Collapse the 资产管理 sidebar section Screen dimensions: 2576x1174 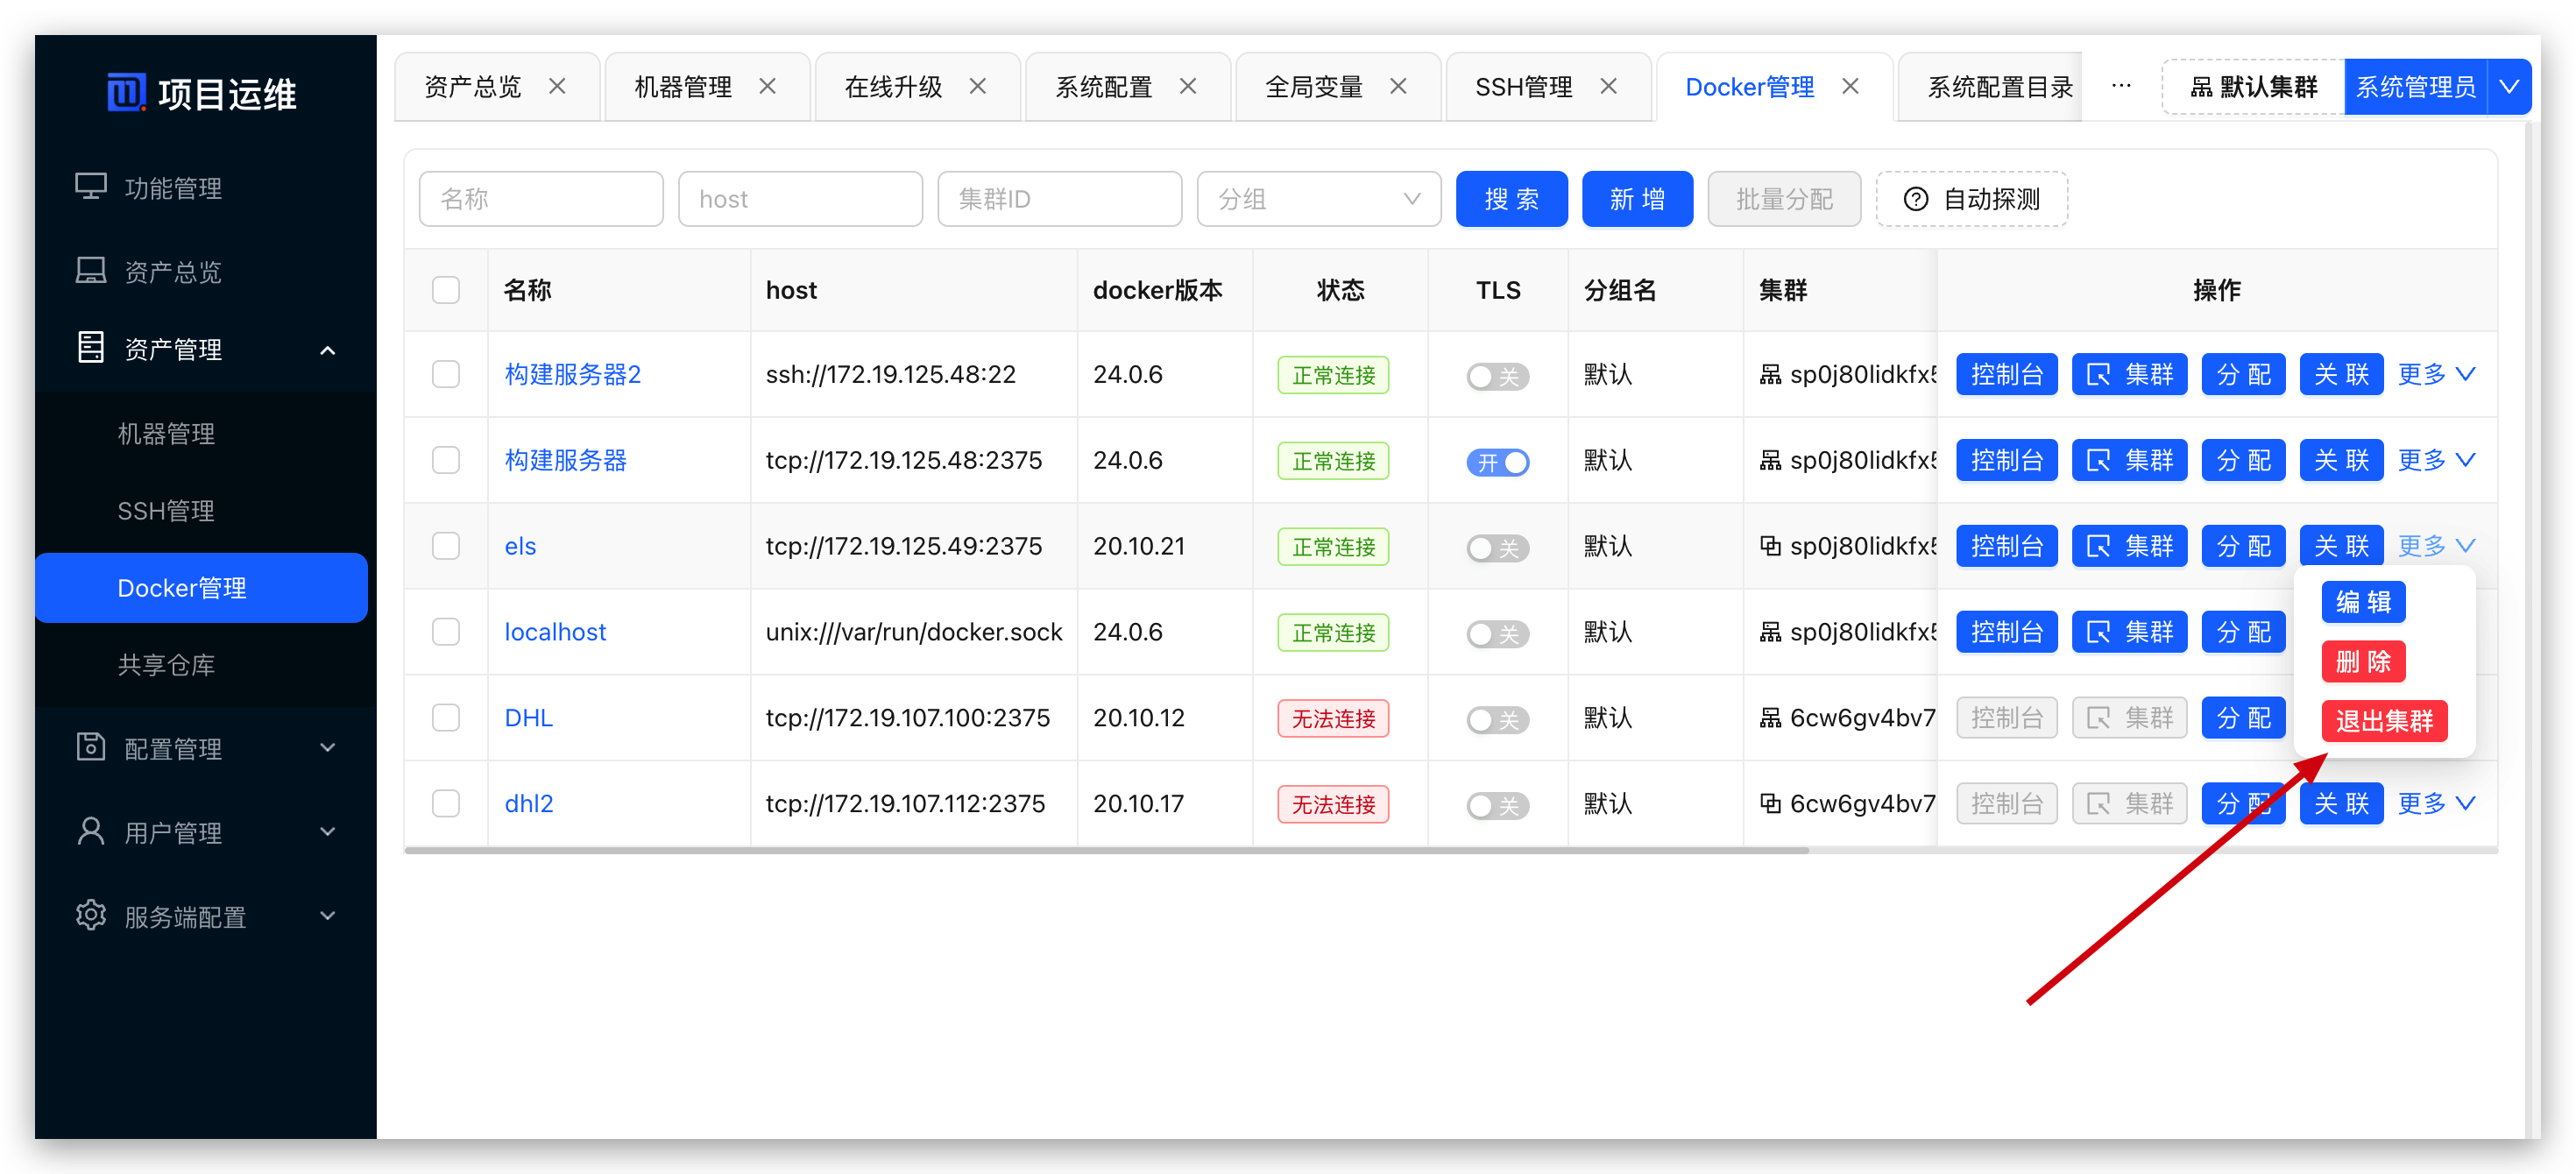[x=327, y=350]
